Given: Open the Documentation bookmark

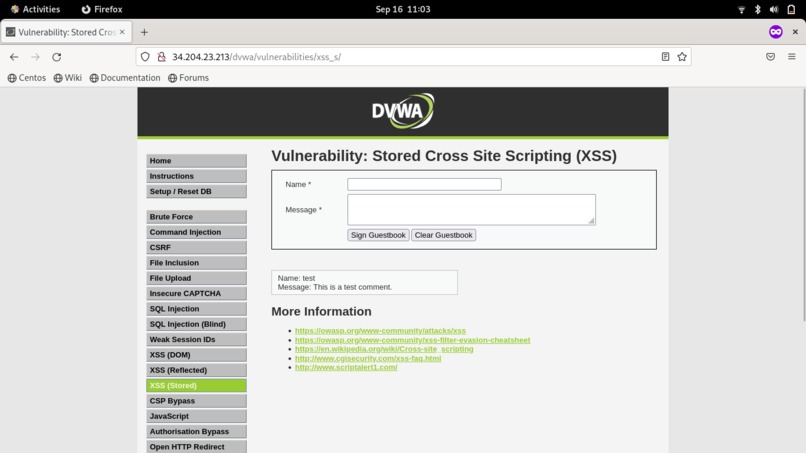Looking at the screenshot, I should 125,78.
